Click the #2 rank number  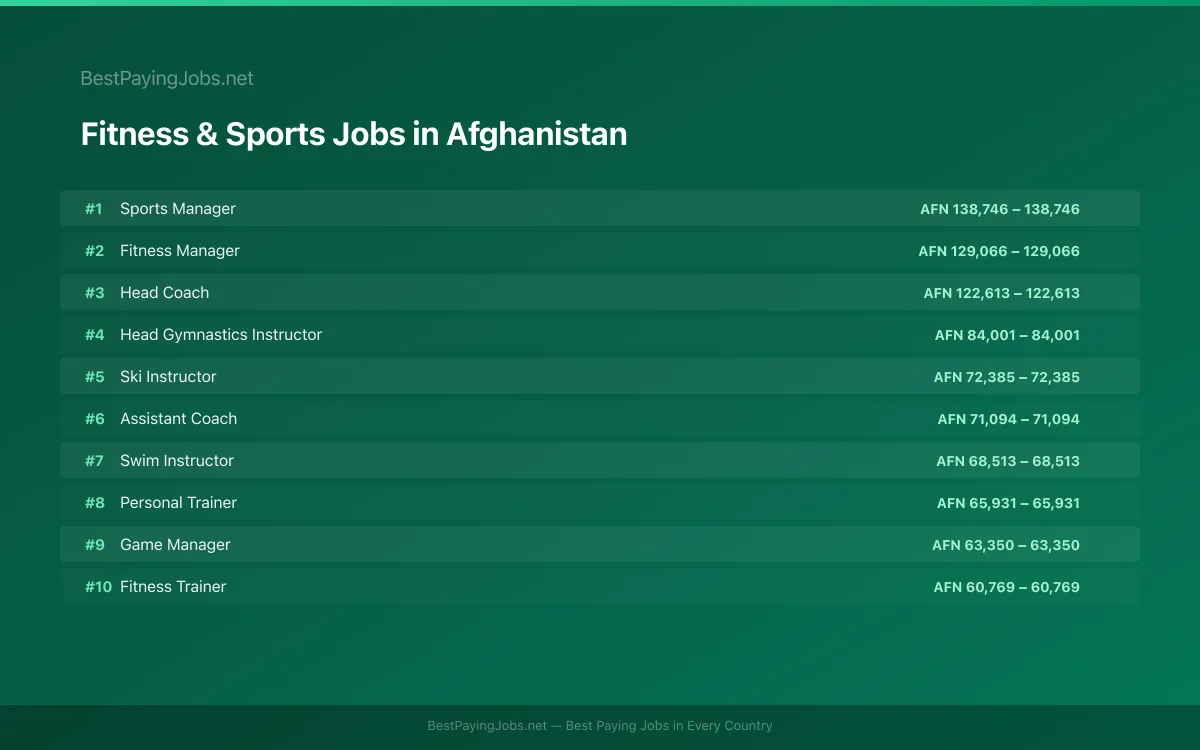[94, 251]
